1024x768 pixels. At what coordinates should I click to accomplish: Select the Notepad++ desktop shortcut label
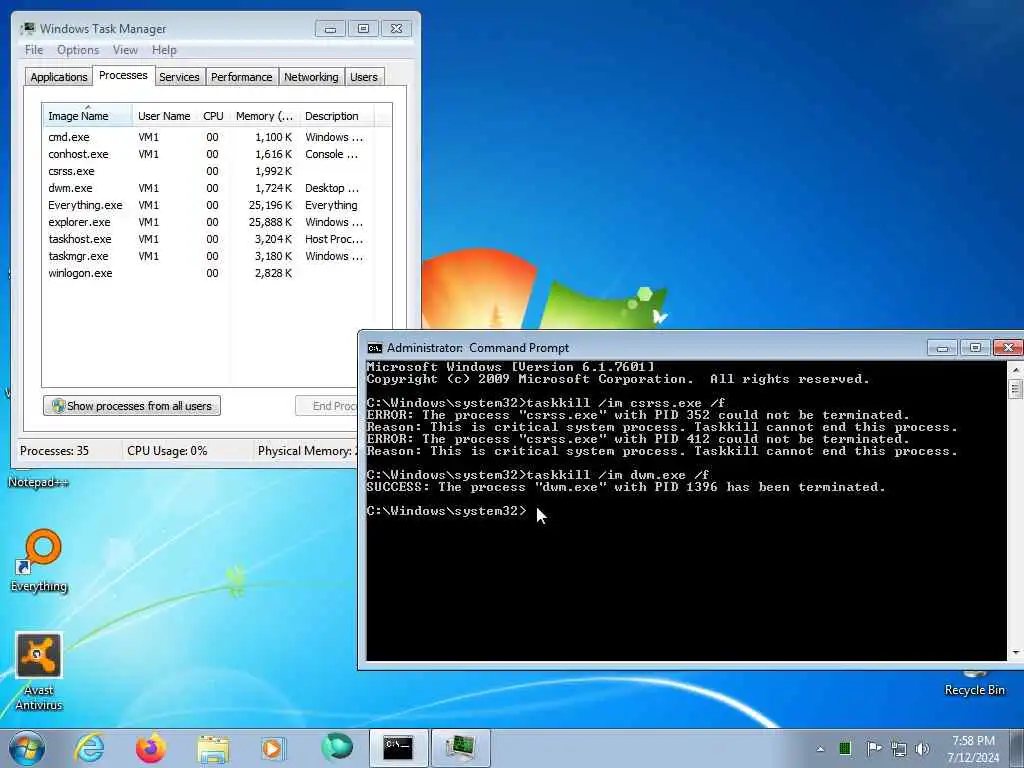38,482
